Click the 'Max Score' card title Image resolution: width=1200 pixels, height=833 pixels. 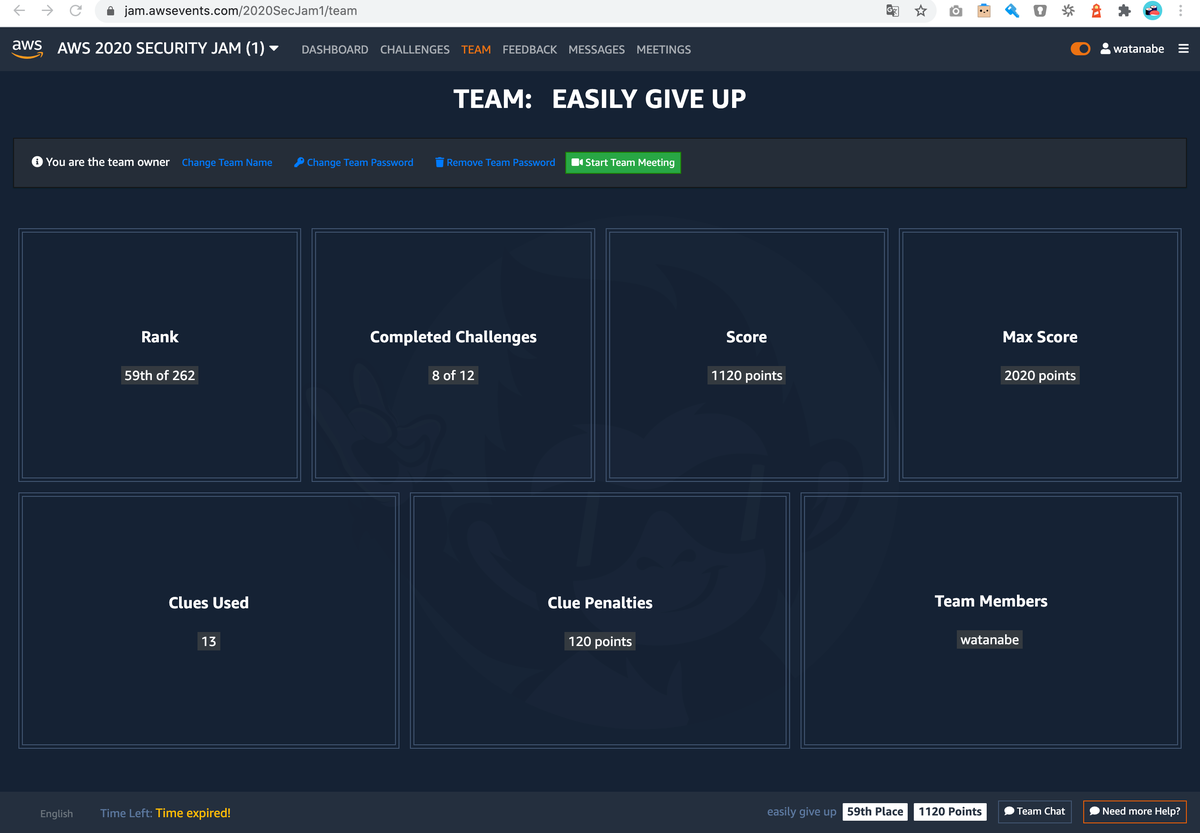[x=1040, y=337]
